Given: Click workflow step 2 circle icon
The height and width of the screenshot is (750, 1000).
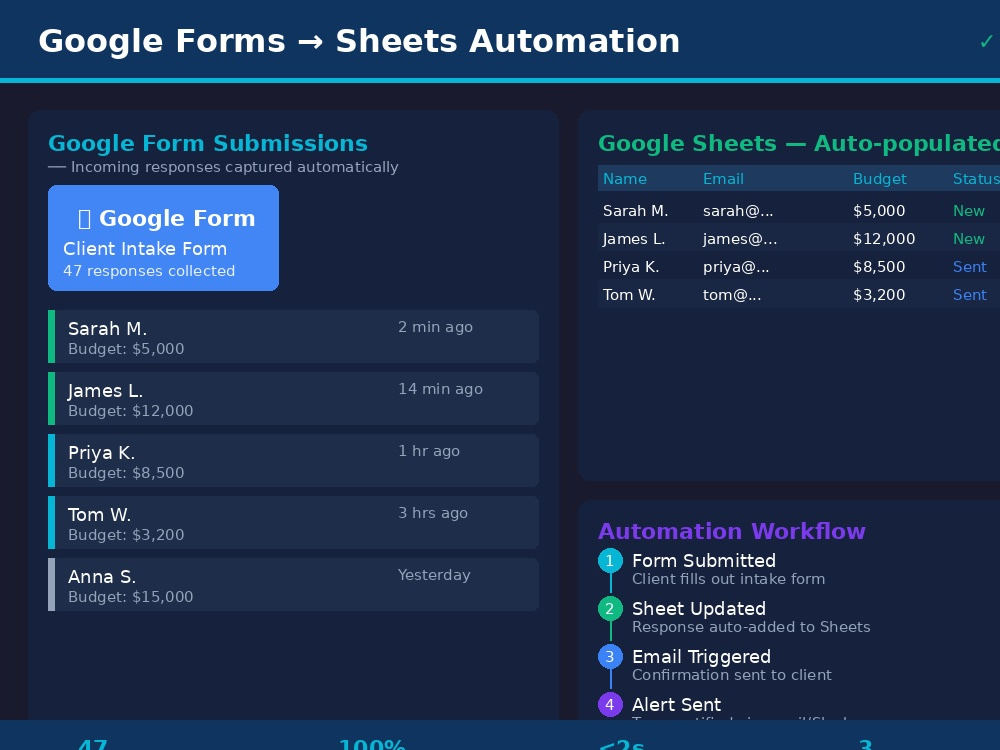Looking at the screenshot, I should [x=610, y=608].
